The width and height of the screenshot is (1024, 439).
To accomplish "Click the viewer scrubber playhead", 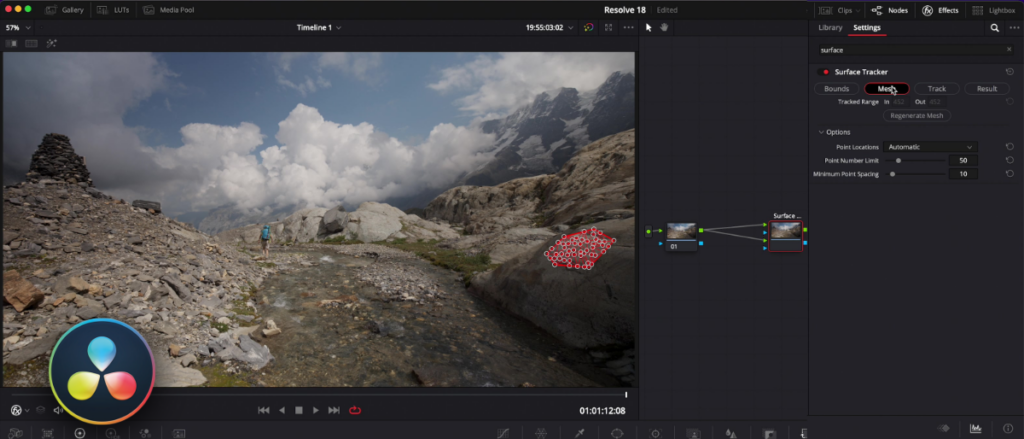I will pyautogui.click(x=626, y=395).
